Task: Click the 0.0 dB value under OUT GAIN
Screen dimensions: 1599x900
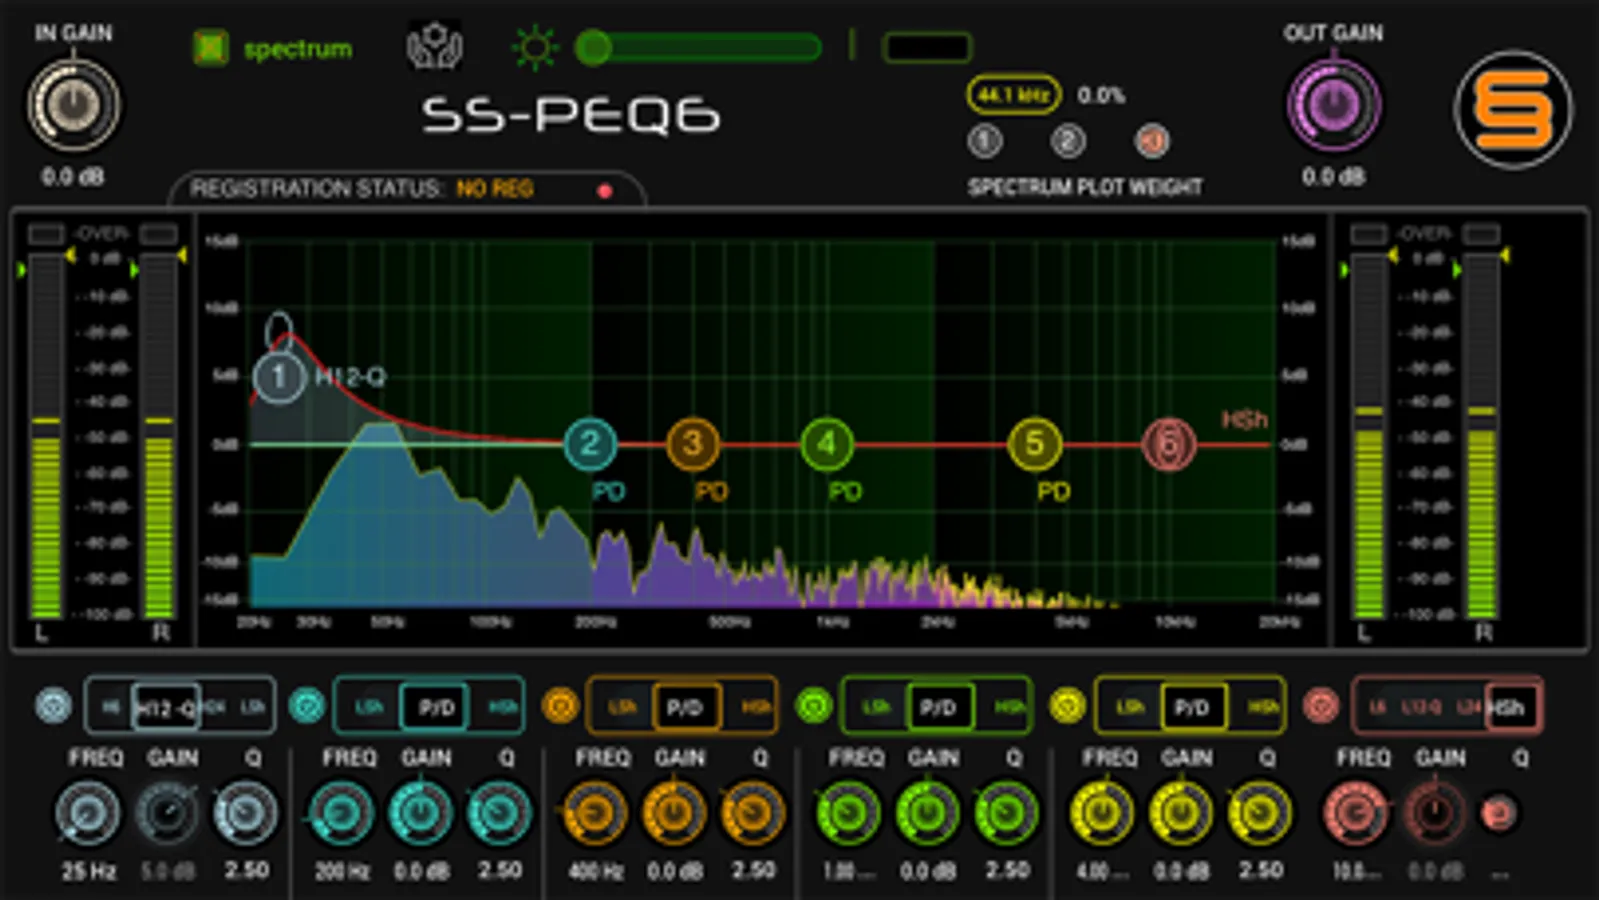Action: coord(1333,177)
